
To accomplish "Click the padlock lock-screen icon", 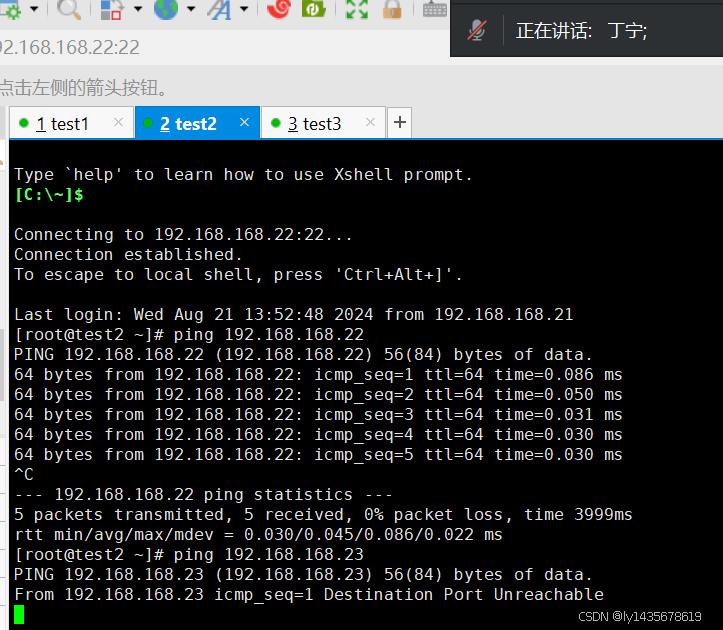I will coord(392,10).
